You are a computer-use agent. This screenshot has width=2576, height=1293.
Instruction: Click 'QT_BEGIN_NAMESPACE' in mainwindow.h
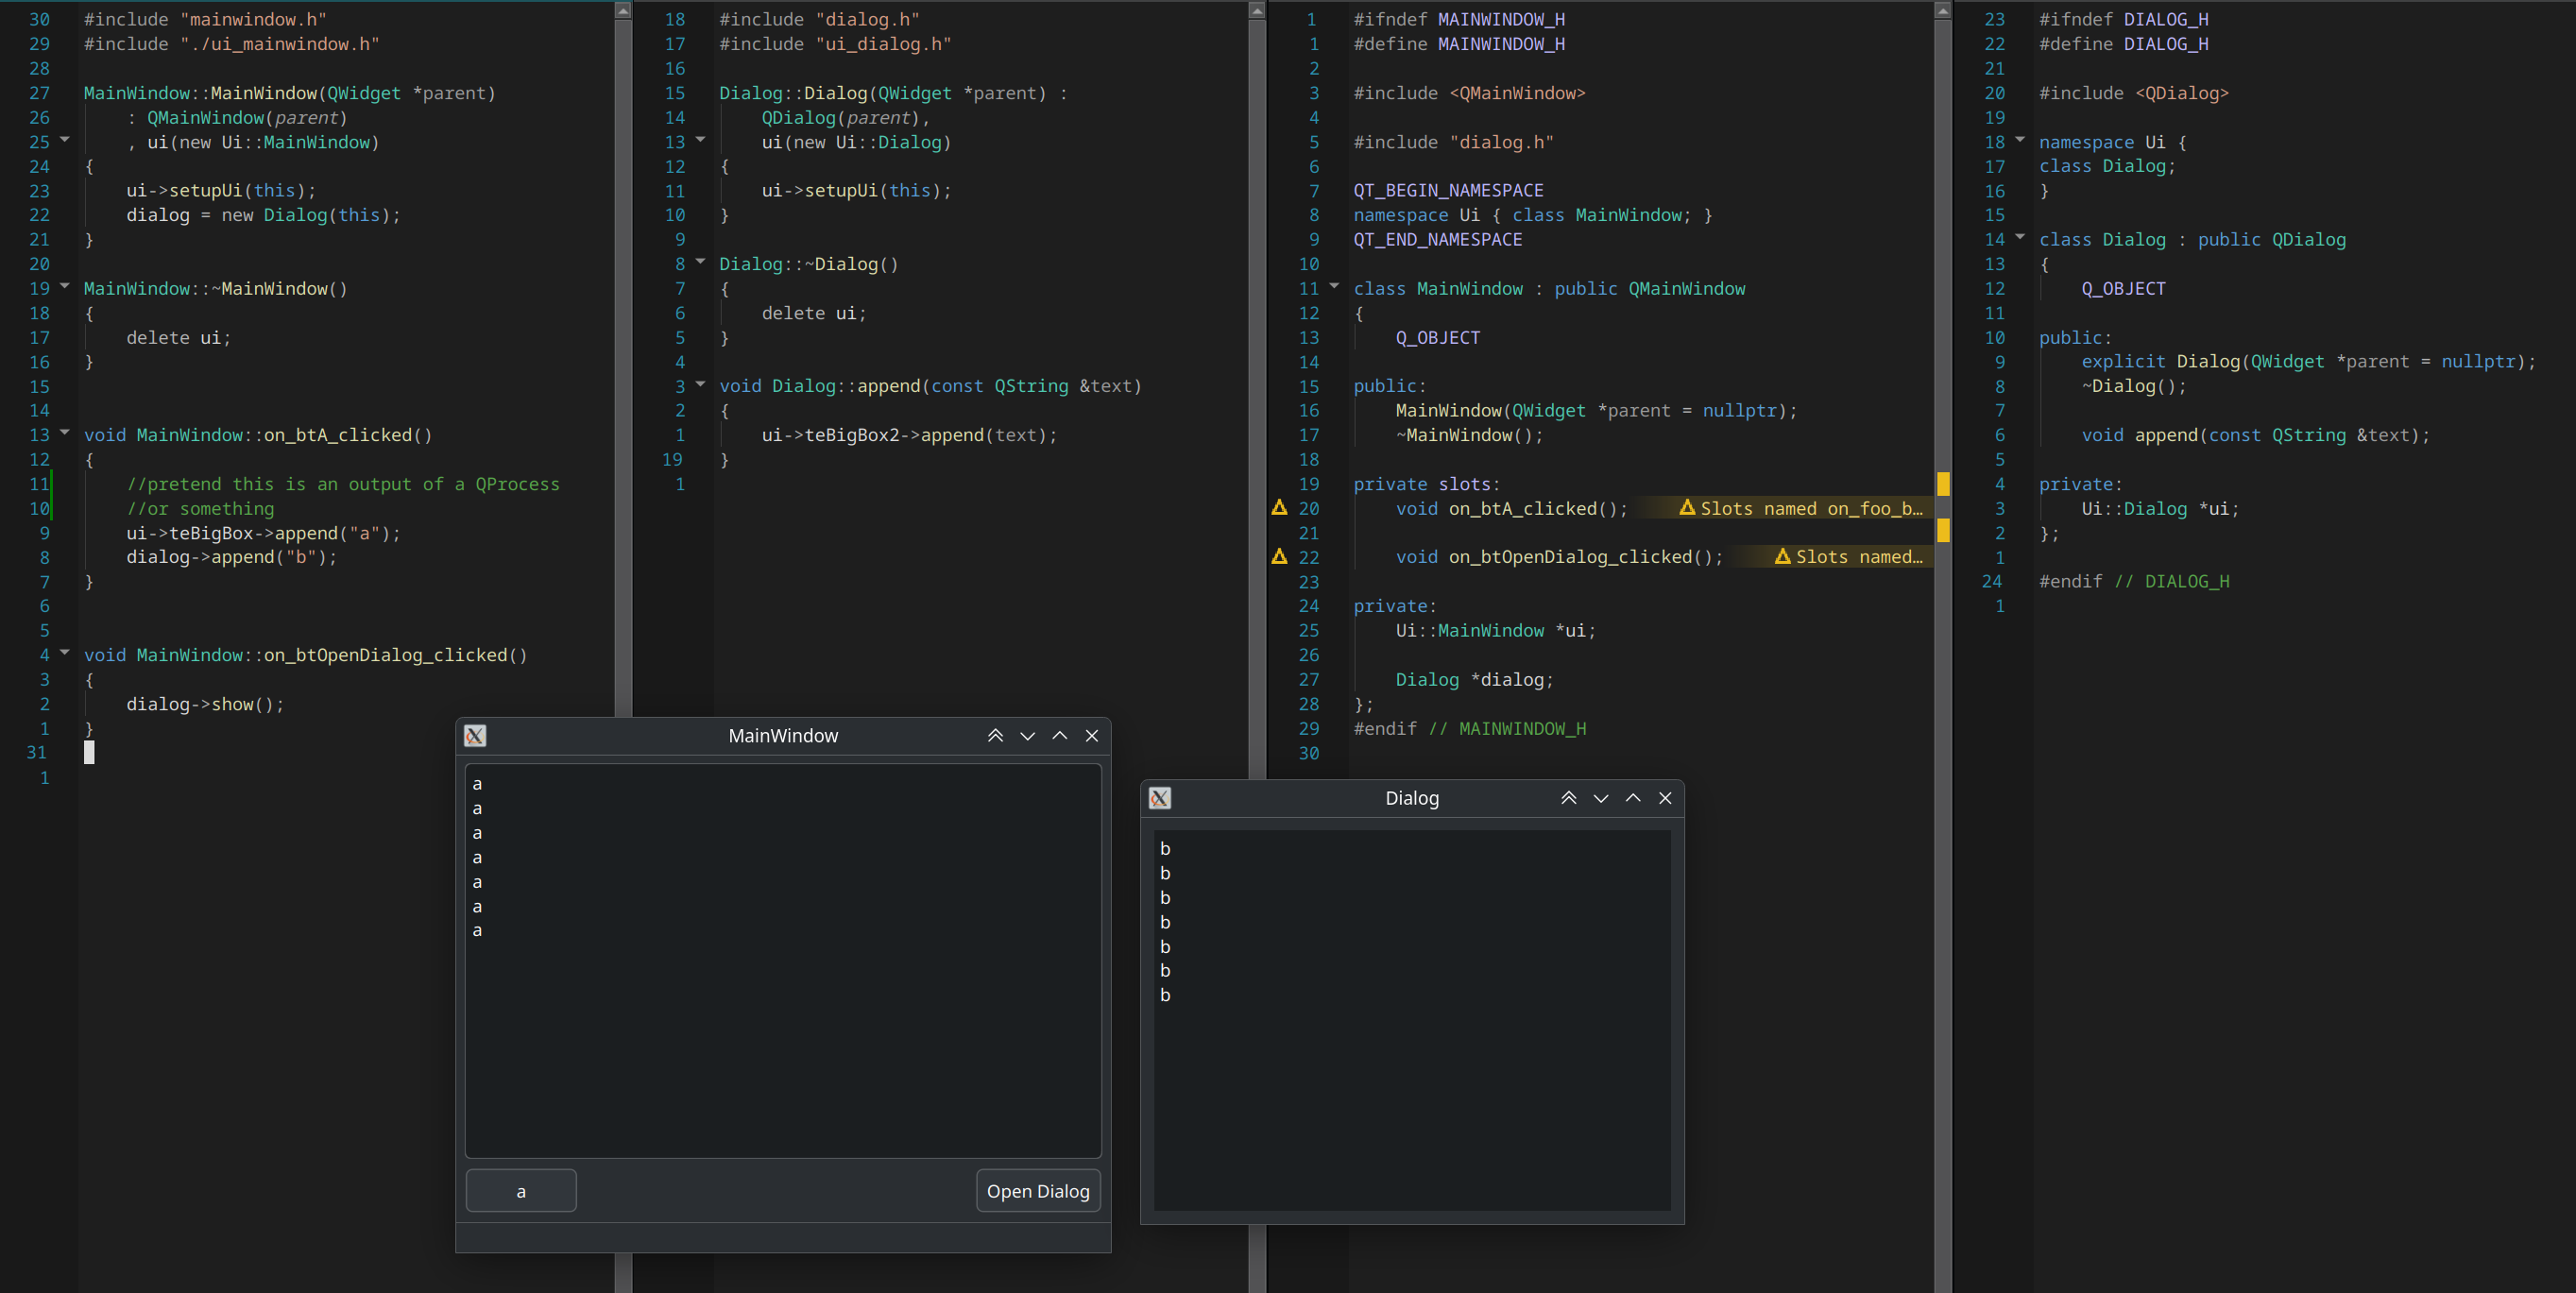click(1448, 190)
